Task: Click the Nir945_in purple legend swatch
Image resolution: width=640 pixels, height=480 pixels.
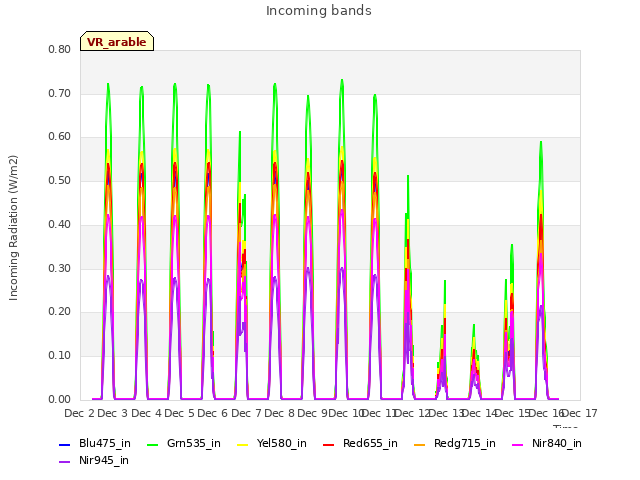Action: point(64,462)
